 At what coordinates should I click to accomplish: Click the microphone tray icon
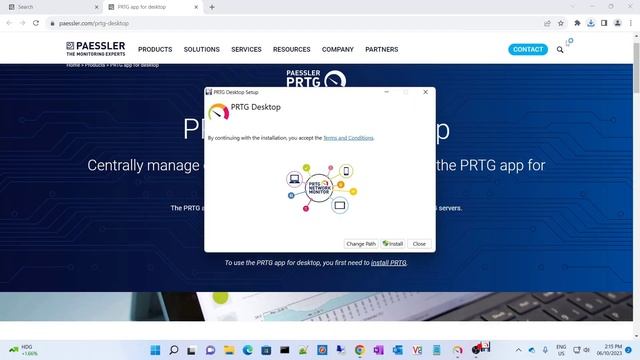[x=545, y=350]
